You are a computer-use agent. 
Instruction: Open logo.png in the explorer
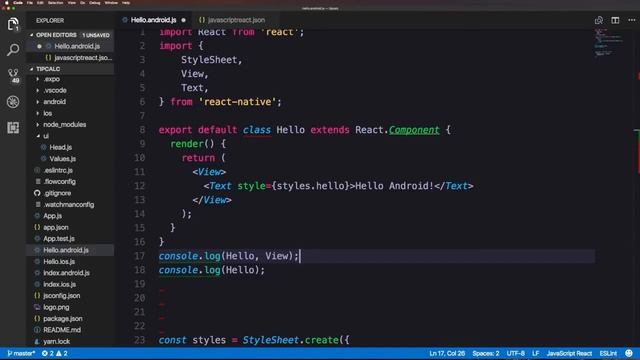coord(56,307)
